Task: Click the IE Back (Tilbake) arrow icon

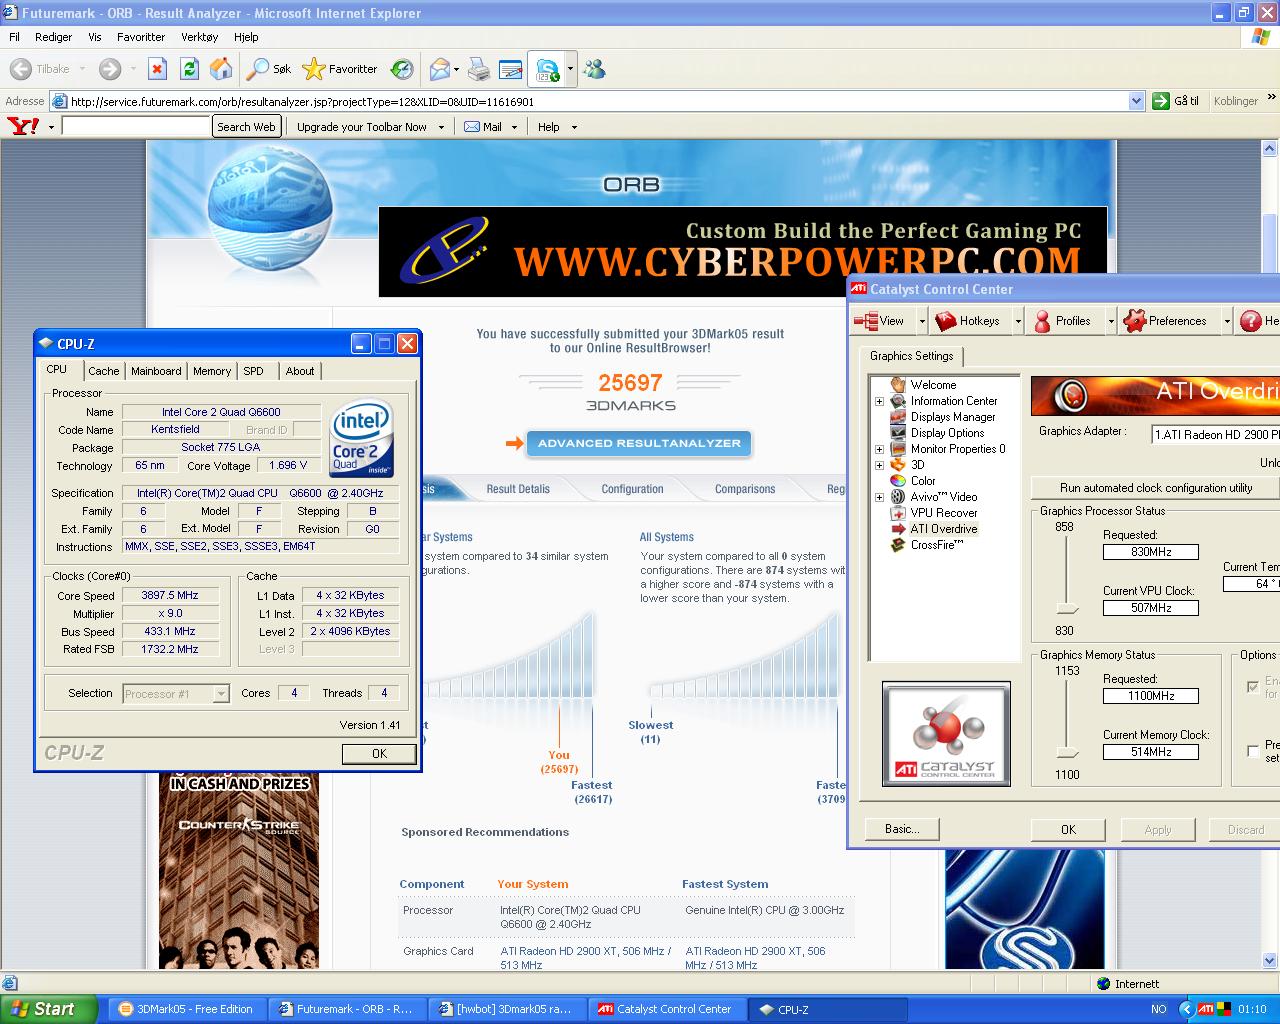Action: pos(20,69)
